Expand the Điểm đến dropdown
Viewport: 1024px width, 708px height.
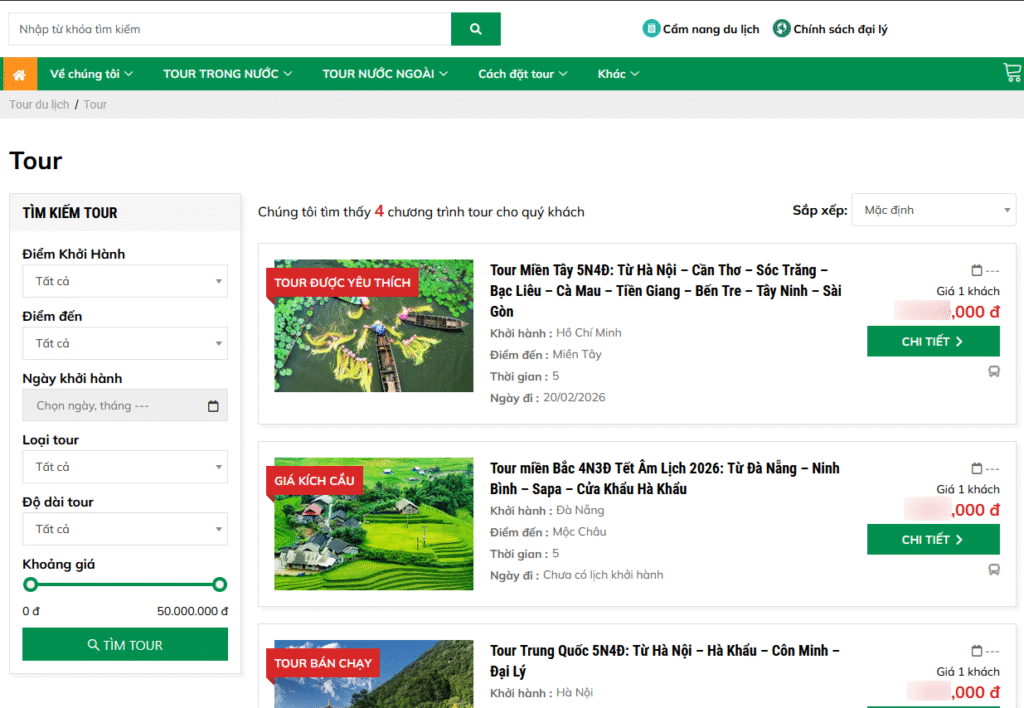[x=125, y=343]
